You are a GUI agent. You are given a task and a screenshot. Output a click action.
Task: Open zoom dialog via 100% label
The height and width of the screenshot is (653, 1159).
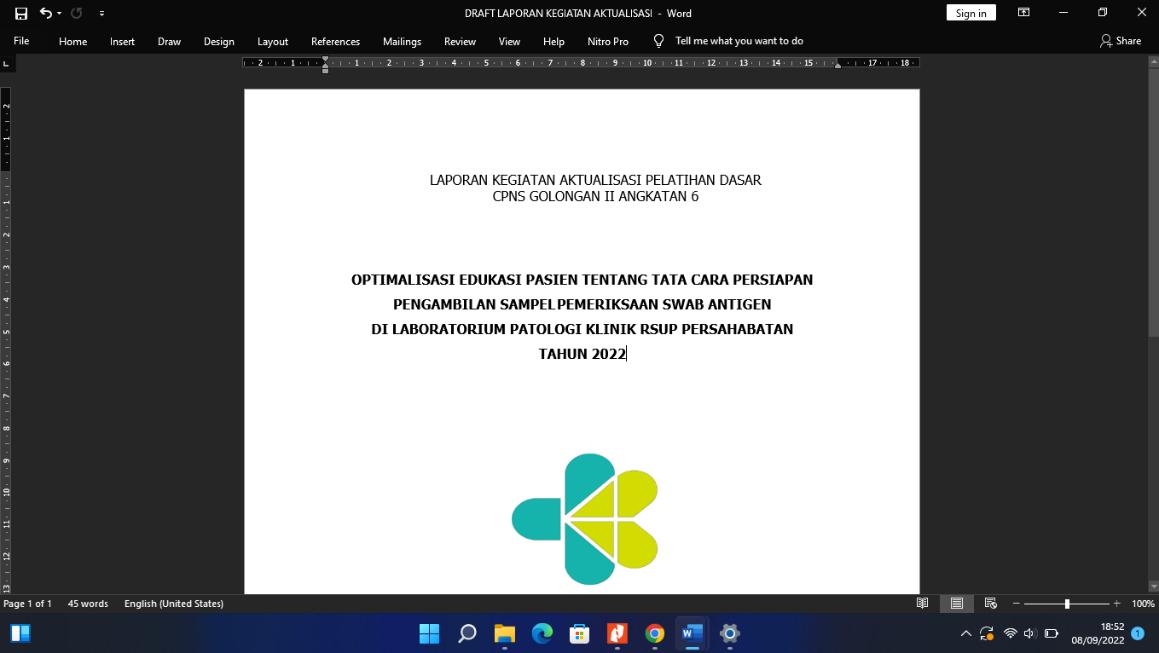(1143, 603)
